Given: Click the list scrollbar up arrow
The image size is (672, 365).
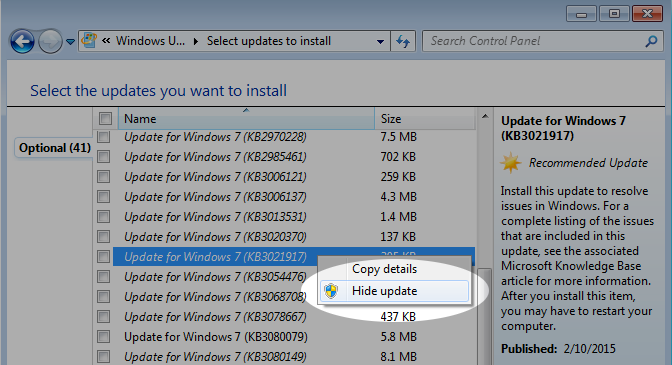Looking at the screenshot, I should [x=485, y=116].
